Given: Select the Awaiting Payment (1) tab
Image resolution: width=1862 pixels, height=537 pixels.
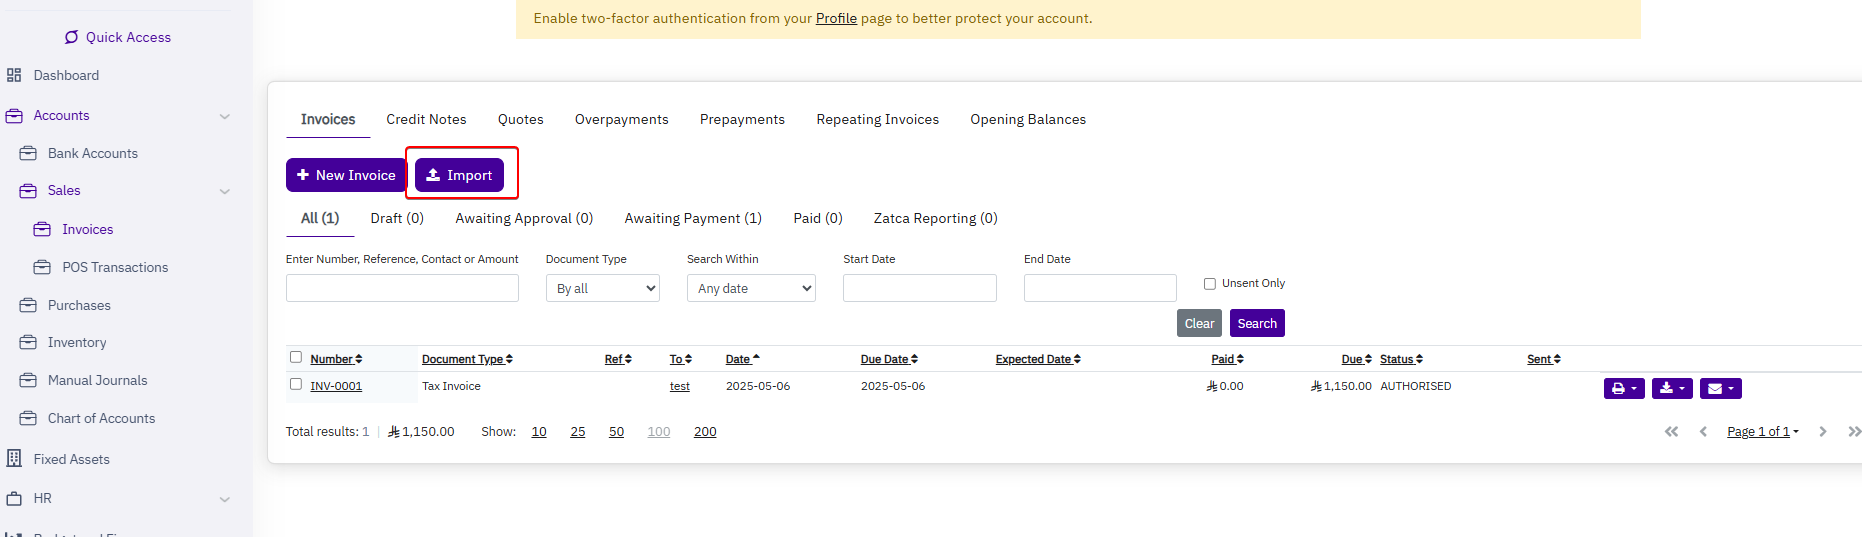Looking at the screenshot, I should point(692,218).
